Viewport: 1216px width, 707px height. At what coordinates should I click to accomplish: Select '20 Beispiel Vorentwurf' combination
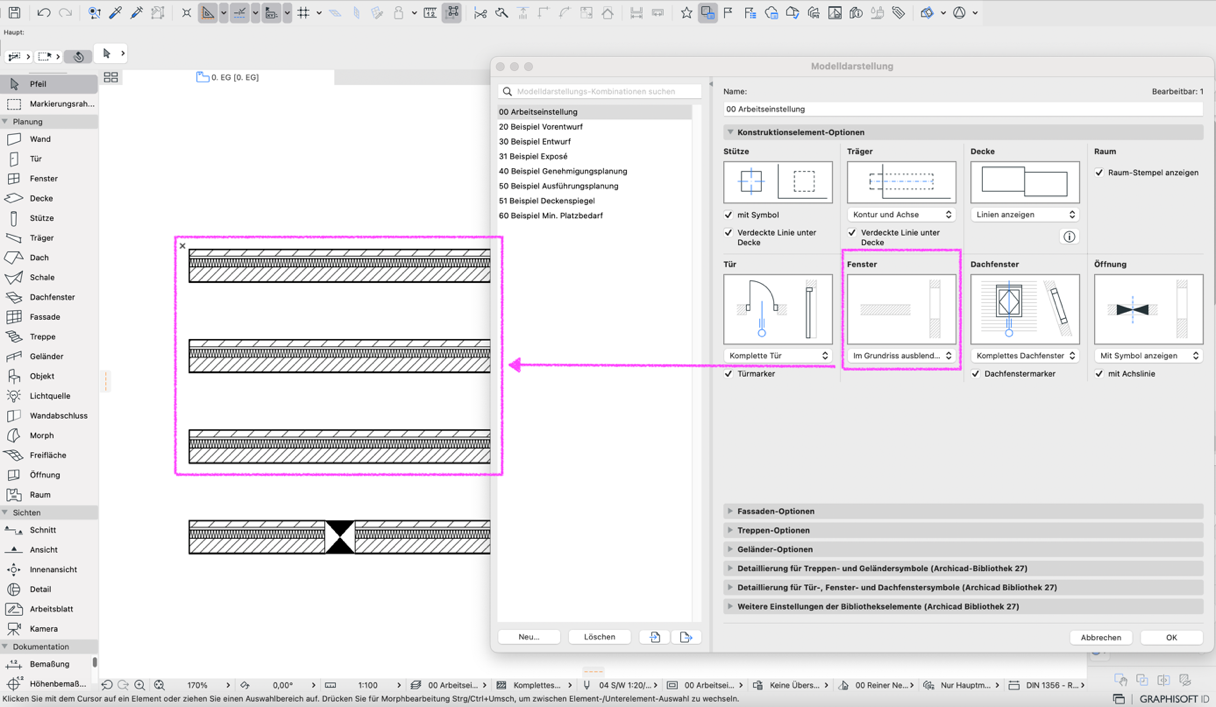[x=594, y=127]
